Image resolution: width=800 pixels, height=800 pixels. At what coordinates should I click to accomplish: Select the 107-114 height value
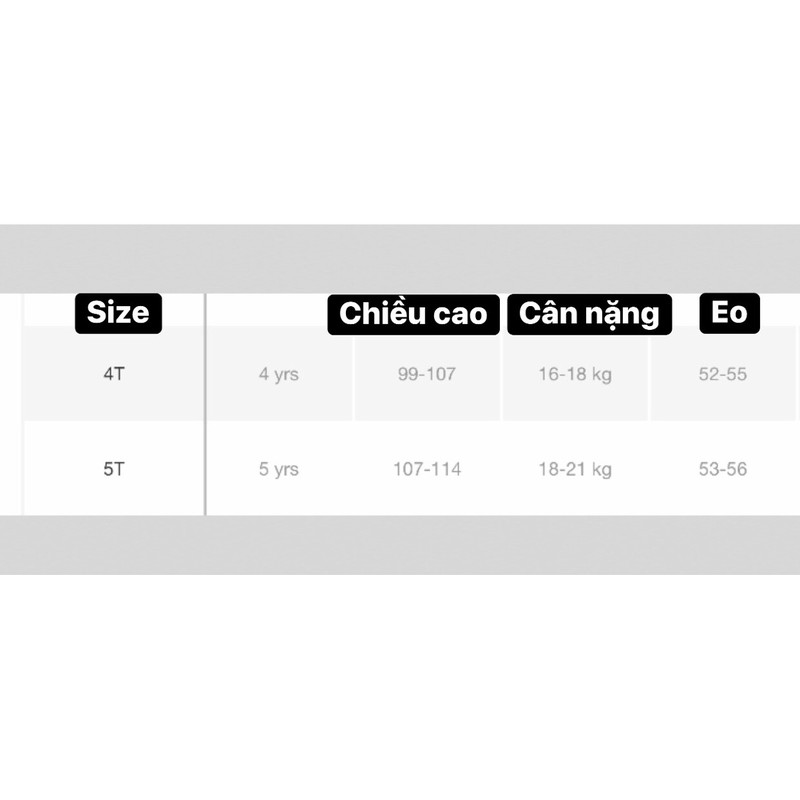click(x=426, y=469)
